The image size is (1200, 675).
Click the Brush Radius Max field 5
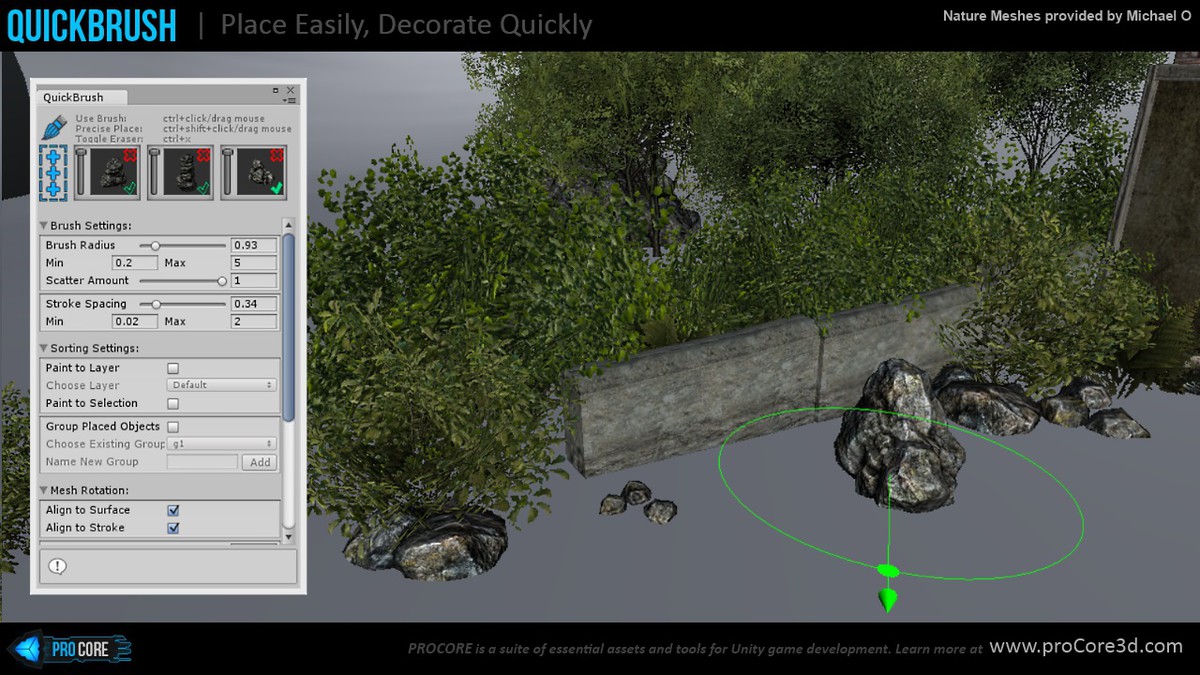tap(254, 263)
